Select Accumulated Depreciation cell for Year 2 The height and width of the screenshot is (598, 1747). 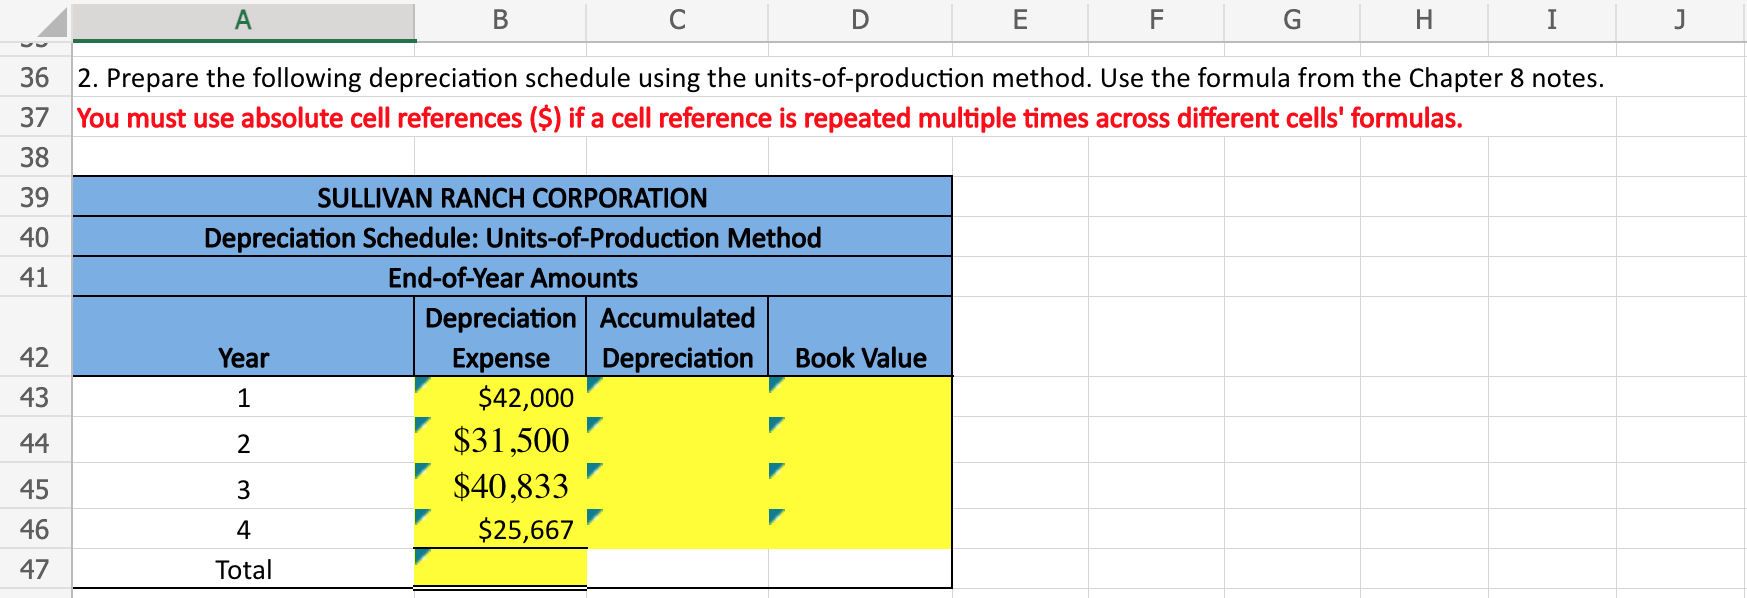pos(677,440)
